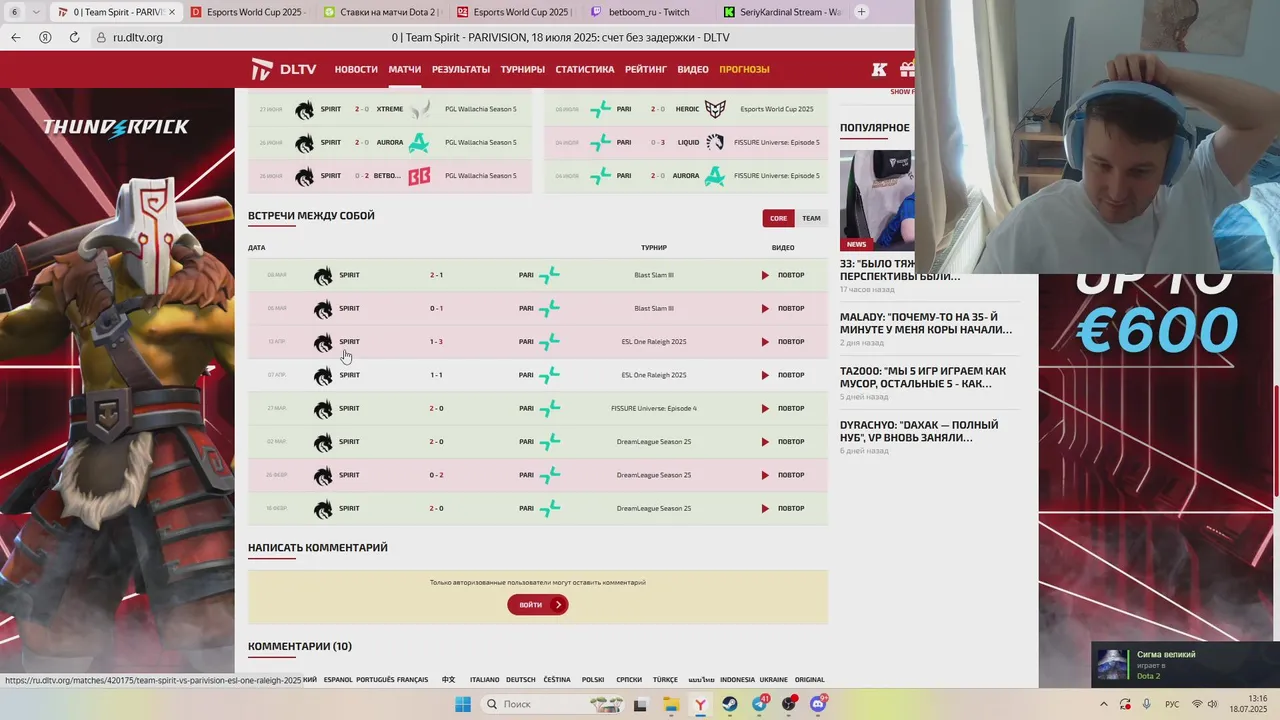Open a new browser tab with plus
This screenshot has width=1280, height=720.
pyautogui.click(x=862, y=12)
